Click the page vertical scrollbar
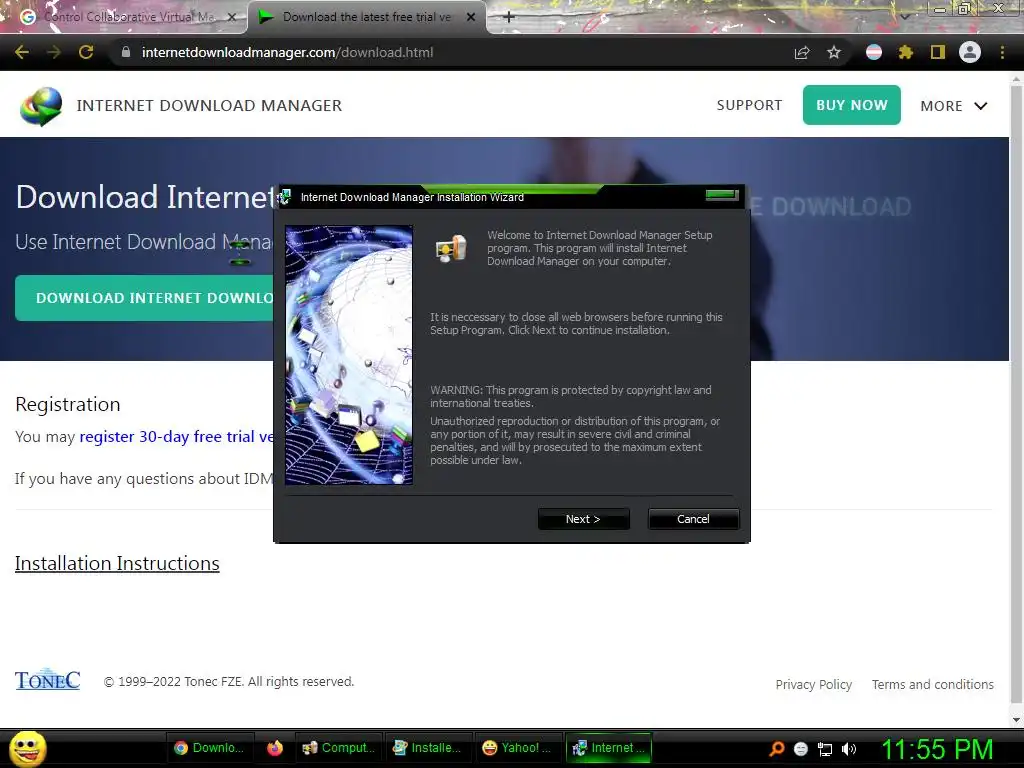This screenshot has width=1024, height=768. (x=1016, y=392)
